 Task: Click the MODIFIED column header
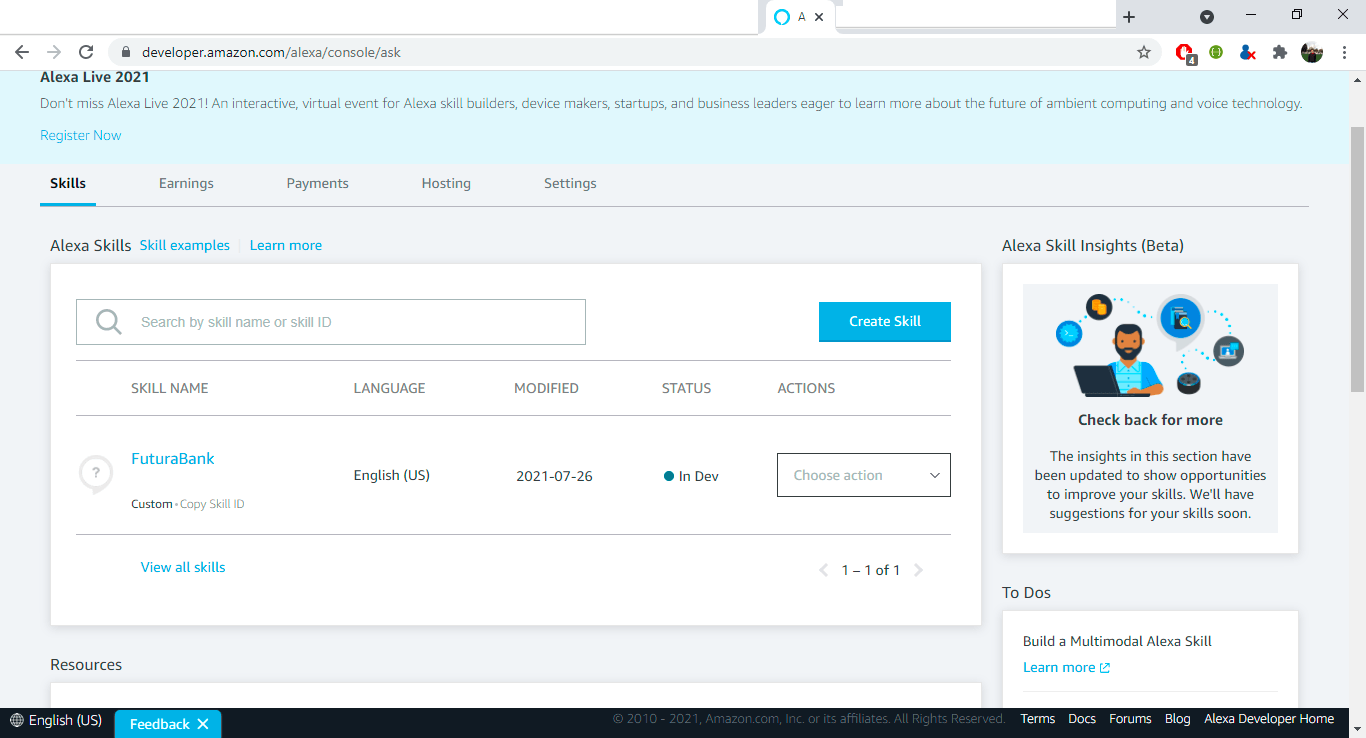coord(546,388)
